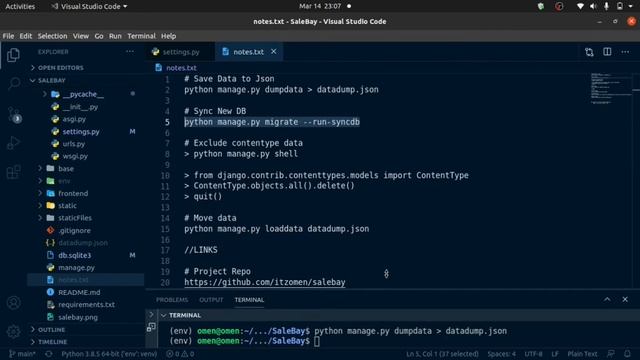Screen dimensions: 640x360
Task: Open the Search view in activity bar
Action: [13, 84]
